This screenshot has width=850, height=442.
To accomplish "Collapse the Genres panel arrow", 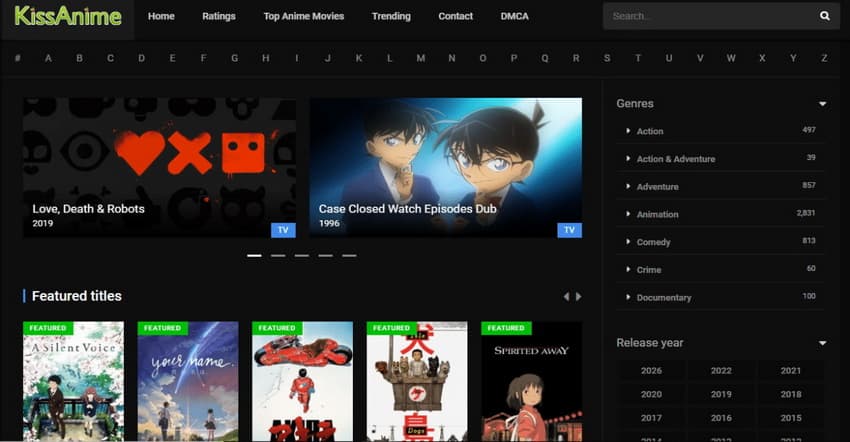I will (x=822, y=104).
